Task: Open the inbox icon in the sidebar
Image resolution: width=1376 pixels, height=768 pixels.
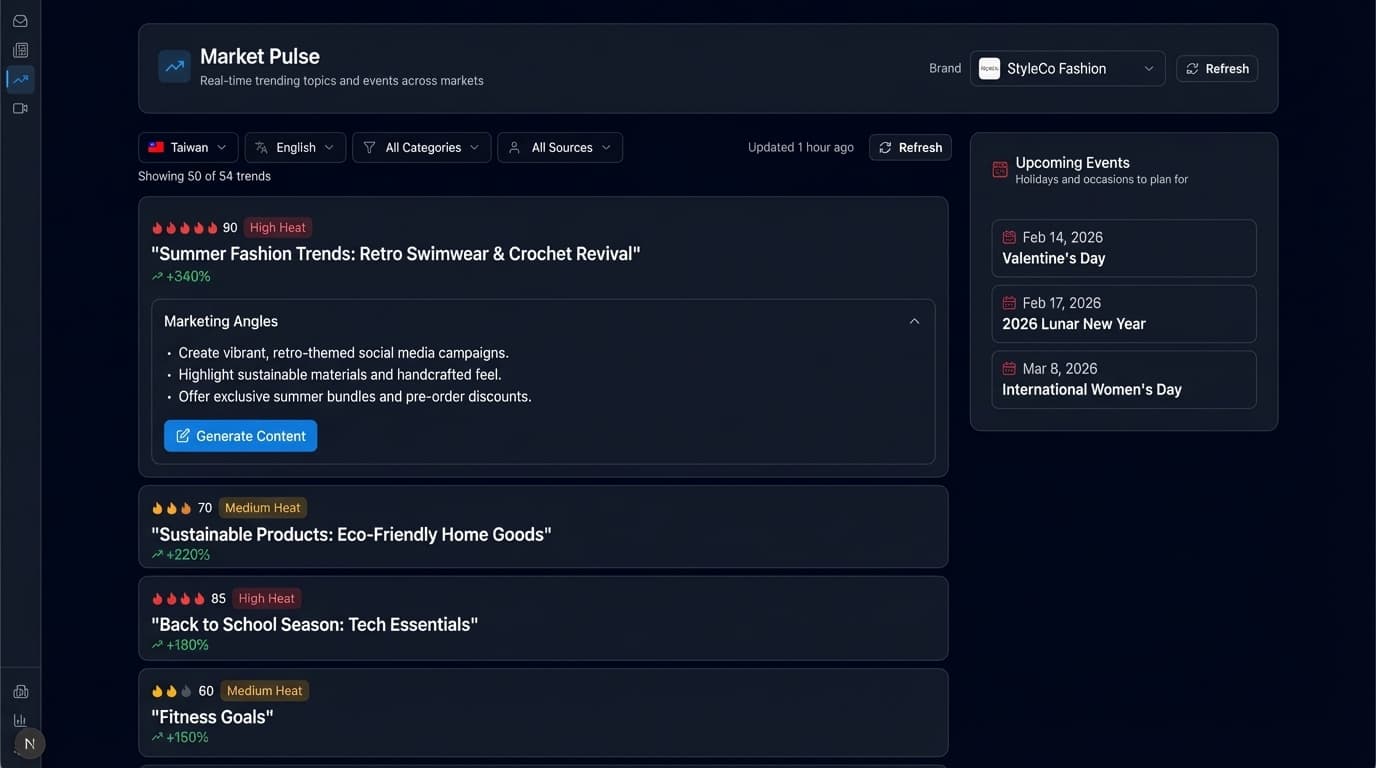Action: 19,19
